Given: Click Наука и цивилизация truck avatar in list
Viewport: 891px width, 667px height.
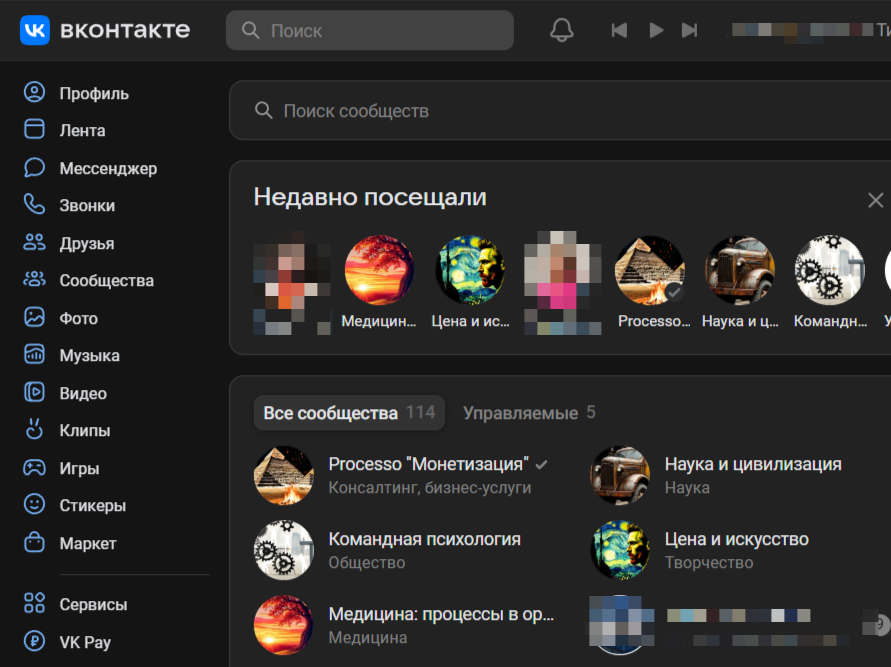Looking at the screenshot, I should tap(620, 476).
